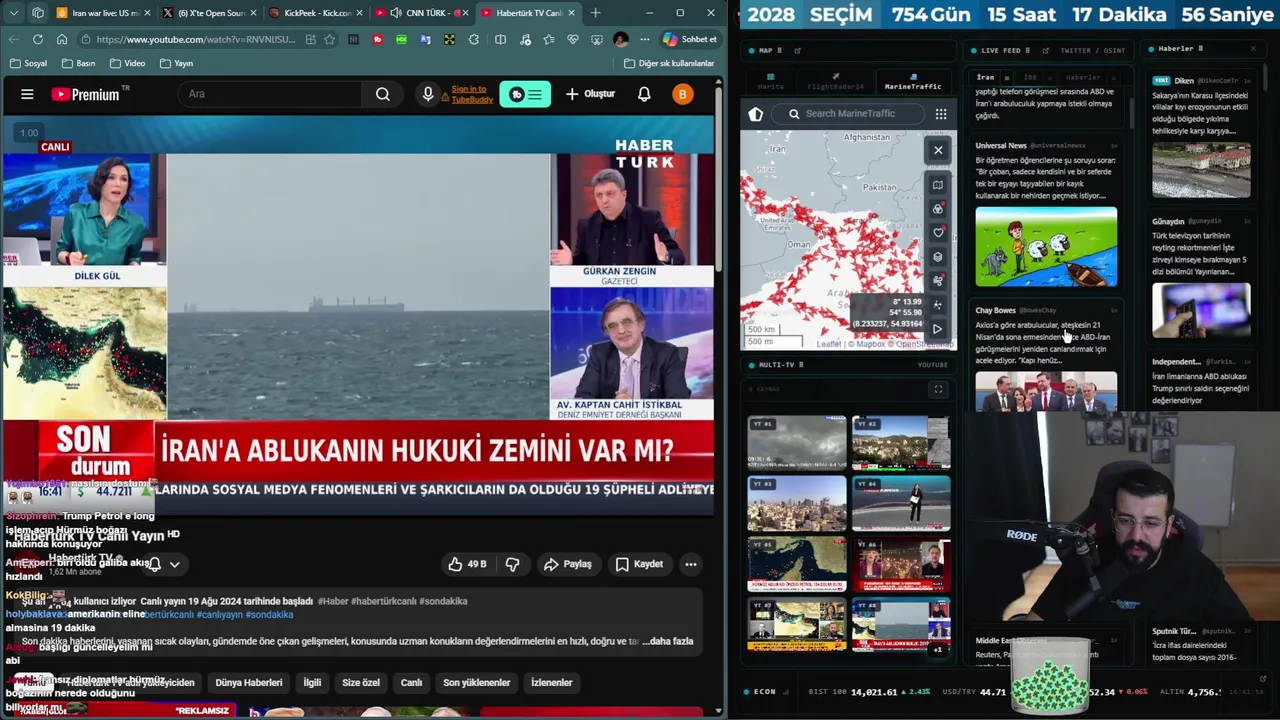The image size is (1280, 720).
Task: Open the Sosyal bookmarks folder
Action: pos(28,63)
